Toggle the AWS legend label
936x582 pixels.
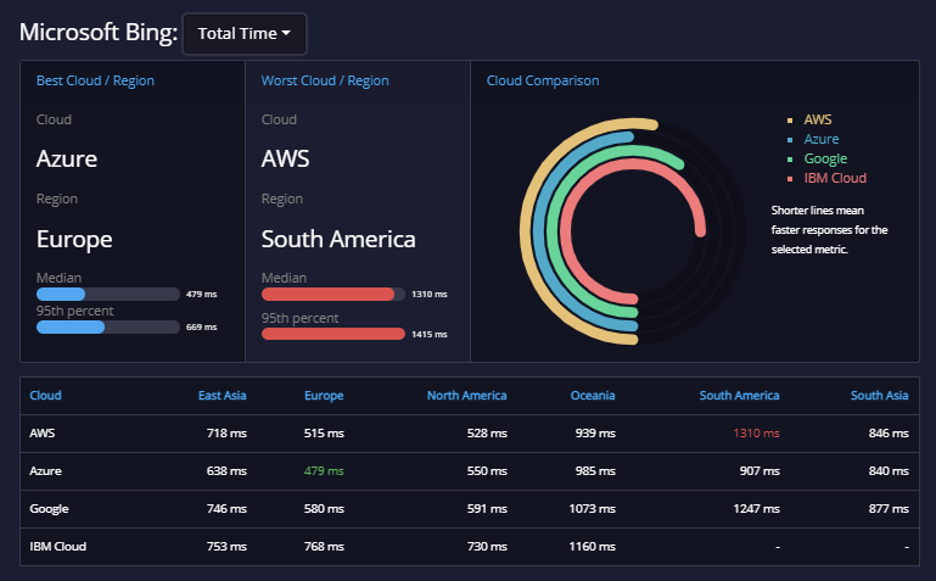click(x=817, y=119)
